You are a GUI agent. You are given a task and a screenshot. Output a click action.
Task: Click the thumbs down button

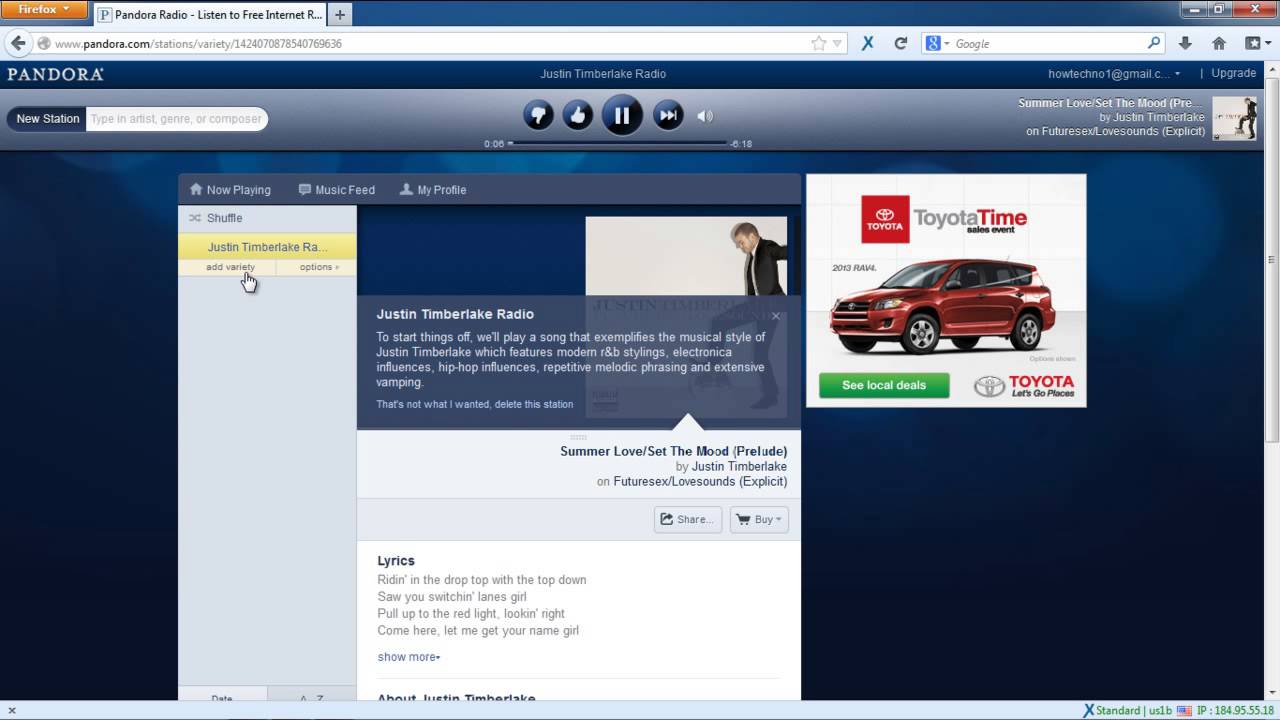click(x=538, y=116)
